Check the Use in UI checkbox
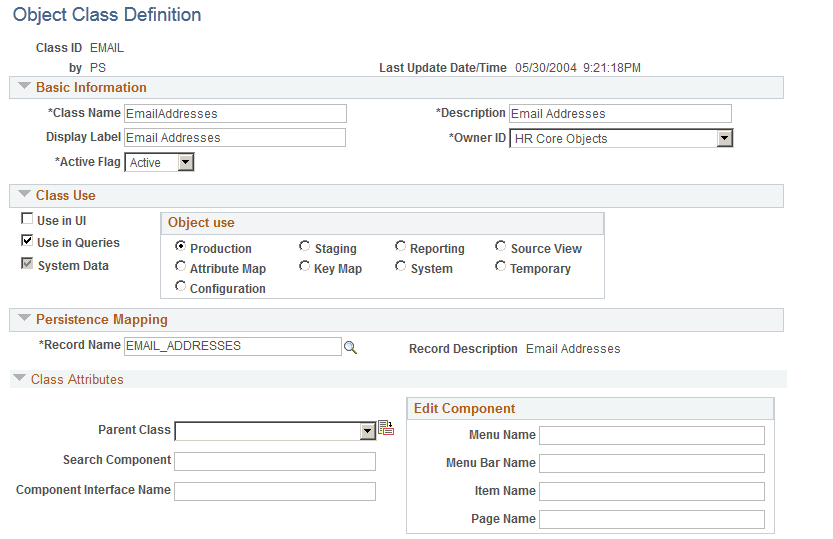This screenshot has height=539, width=833. pos(27,218)
